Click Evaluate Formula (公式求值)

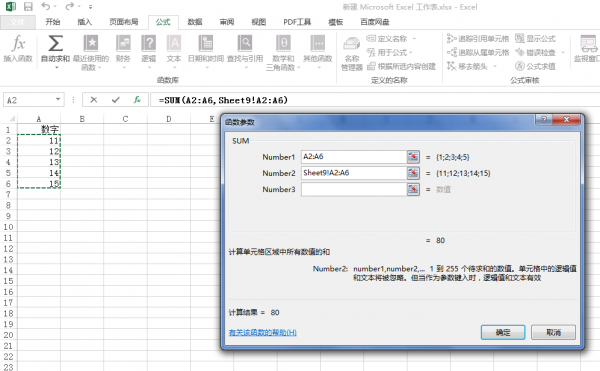pos(535,67)
